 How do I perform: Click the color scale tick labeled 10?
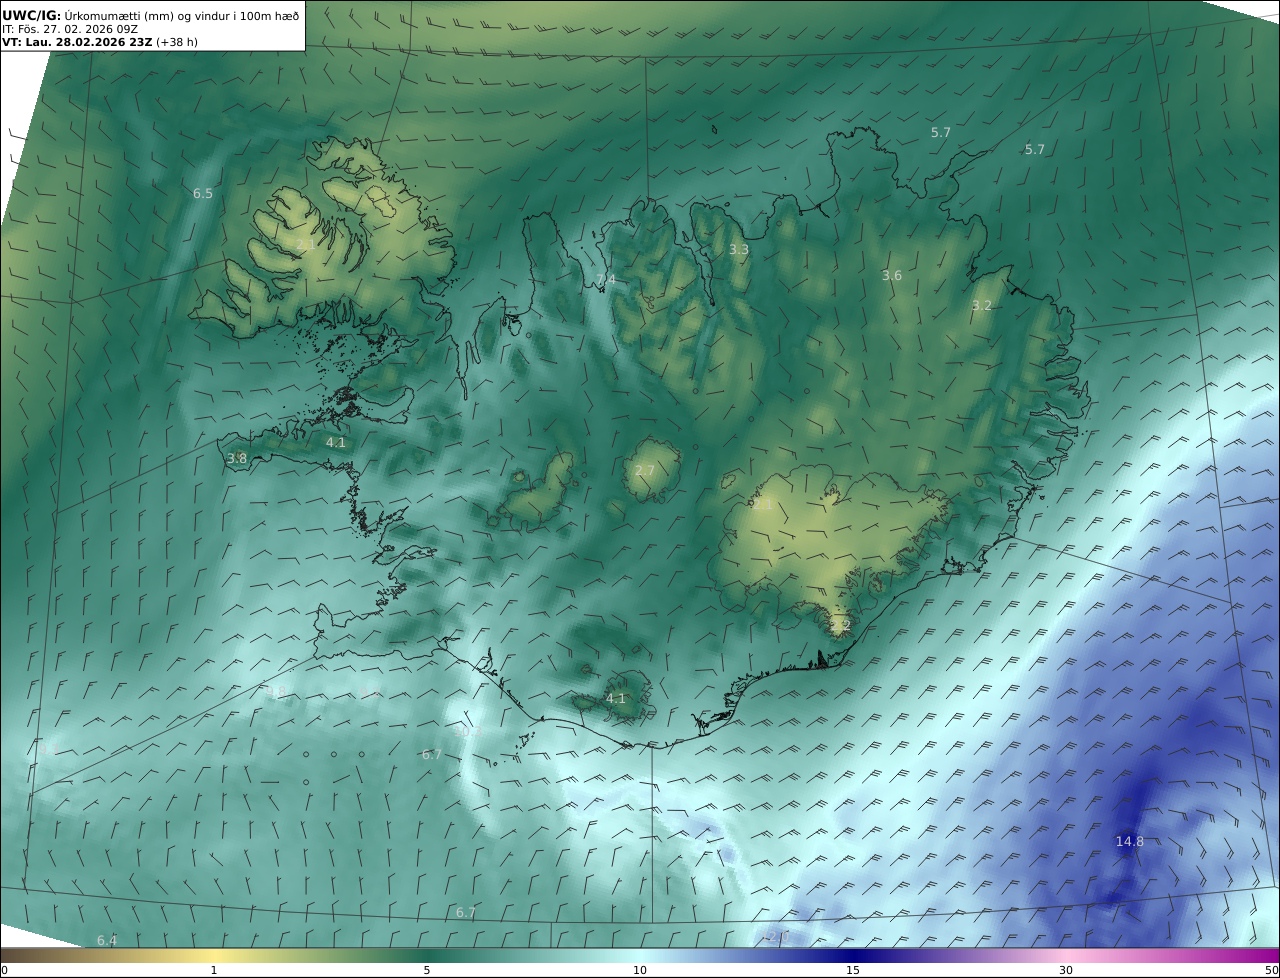pyautogui.click(x=640, y=970)
